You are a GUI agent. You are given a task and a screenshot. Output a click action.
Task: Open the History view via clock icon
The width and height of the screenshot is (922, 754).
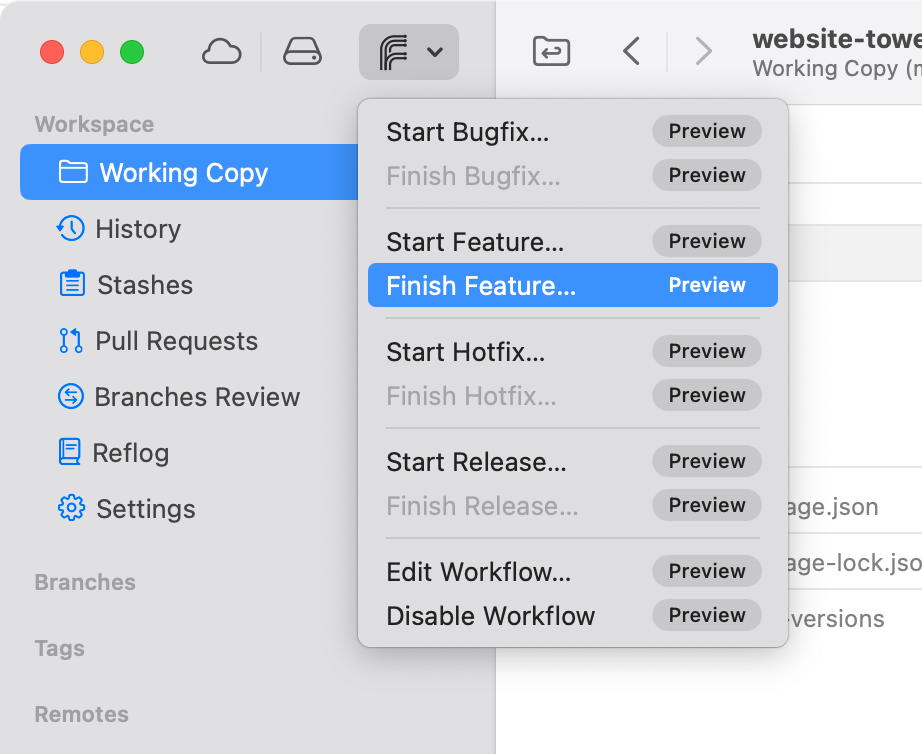tap(69, 229)
